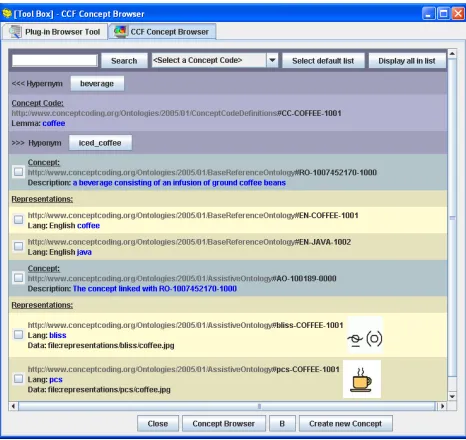Click the Tool Box application icon in title bar

pyautogui.click(x=7, y=13)
